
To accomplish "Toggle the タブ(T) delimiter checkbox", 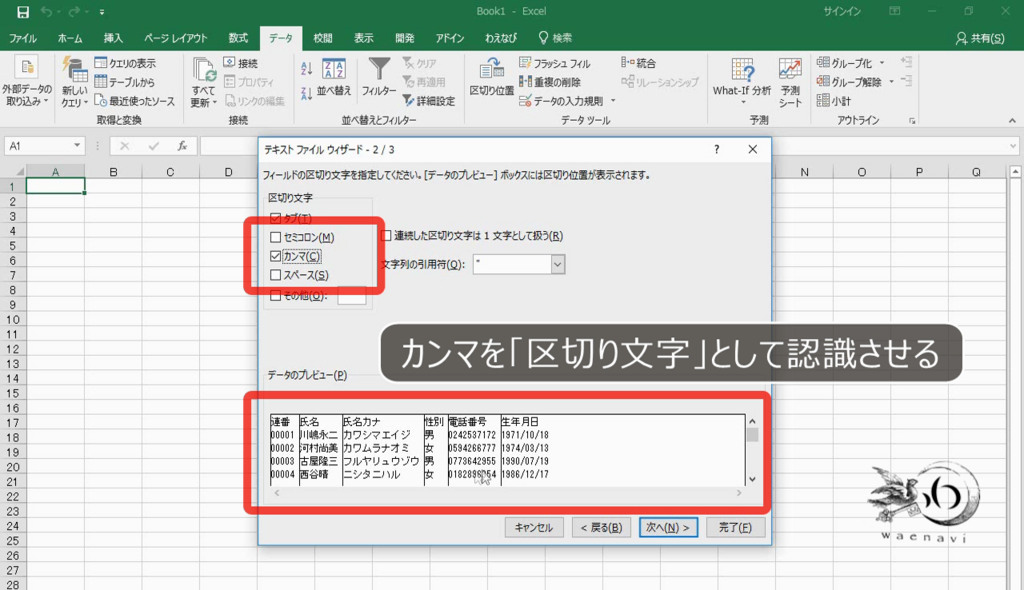I will point(276,218).
